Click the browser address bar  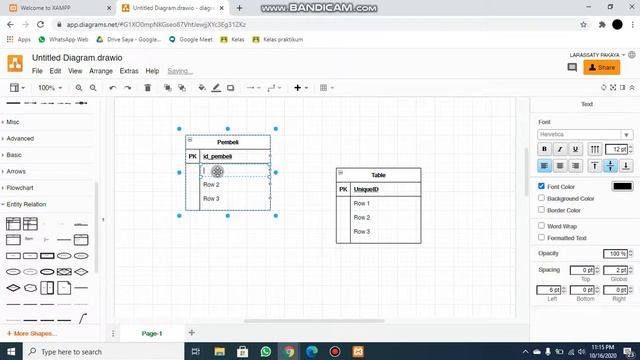pos(314,24)
